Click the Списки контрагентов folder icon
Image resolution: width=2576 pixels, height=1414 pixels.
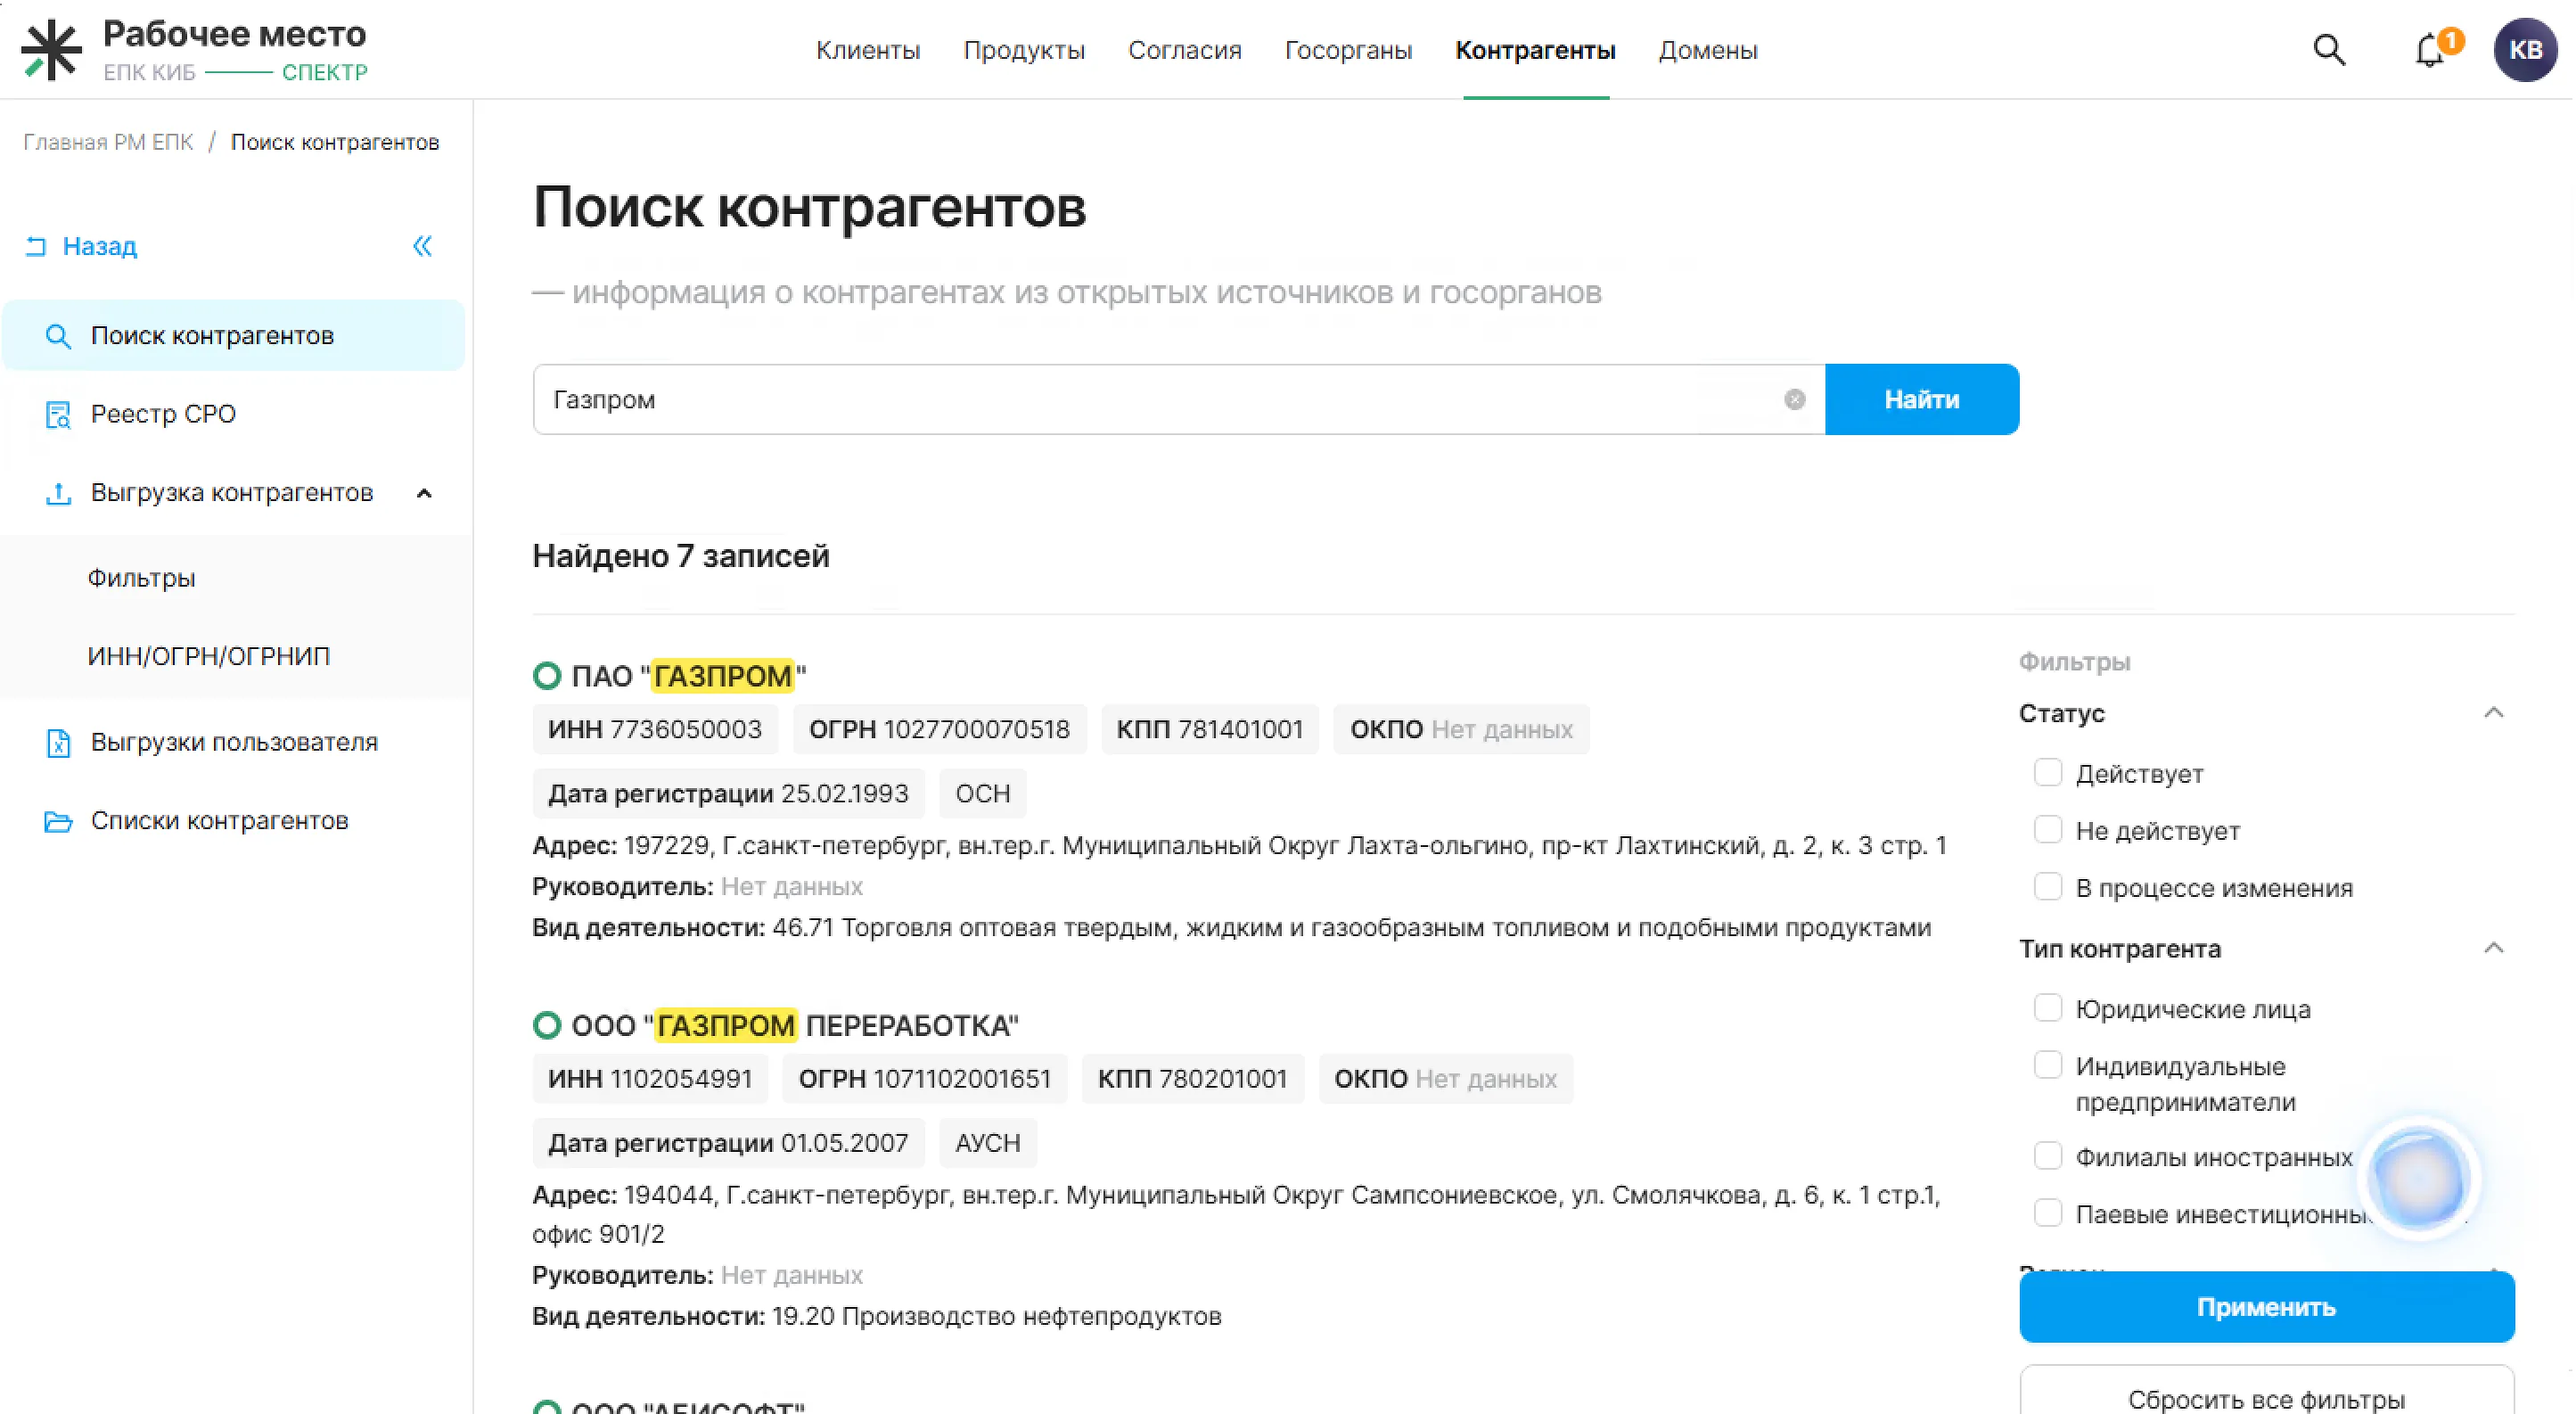pyautogui.click(x=58, y=821)
